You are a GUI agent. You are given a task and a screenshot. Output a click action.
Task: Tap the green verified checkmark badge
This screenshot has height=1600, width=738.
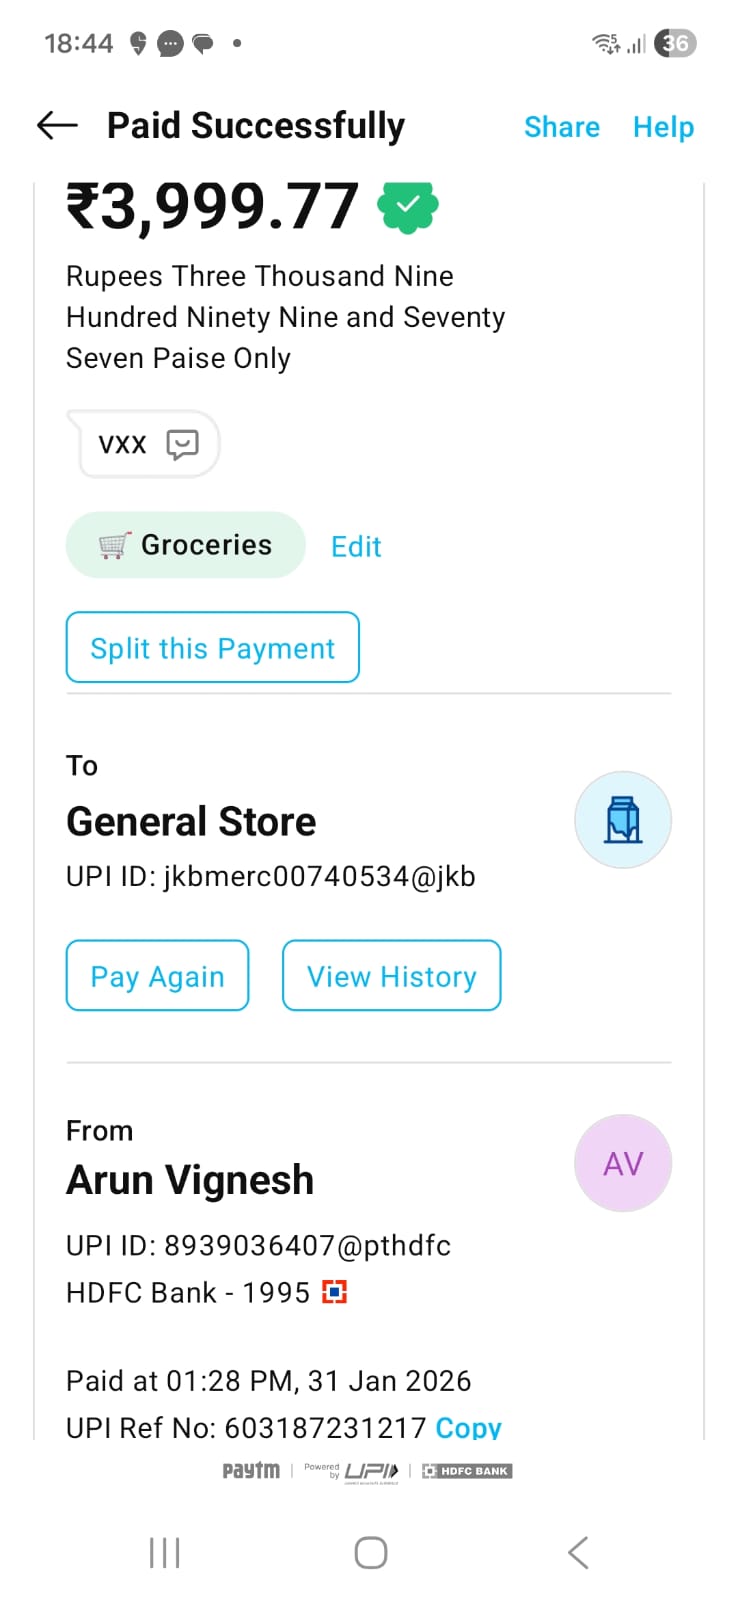pyautogui.click(x=407, y=206)
